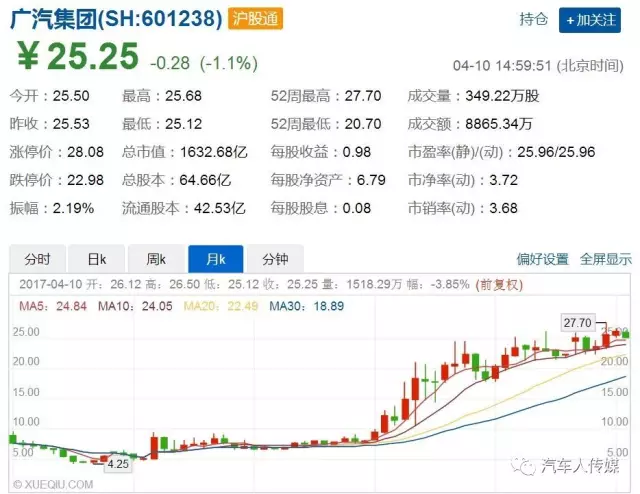Viewport: 640px width, 494px height.
Task: Click the current price ¥25.25
Action: pyautogui.click(x=78, y=56)
